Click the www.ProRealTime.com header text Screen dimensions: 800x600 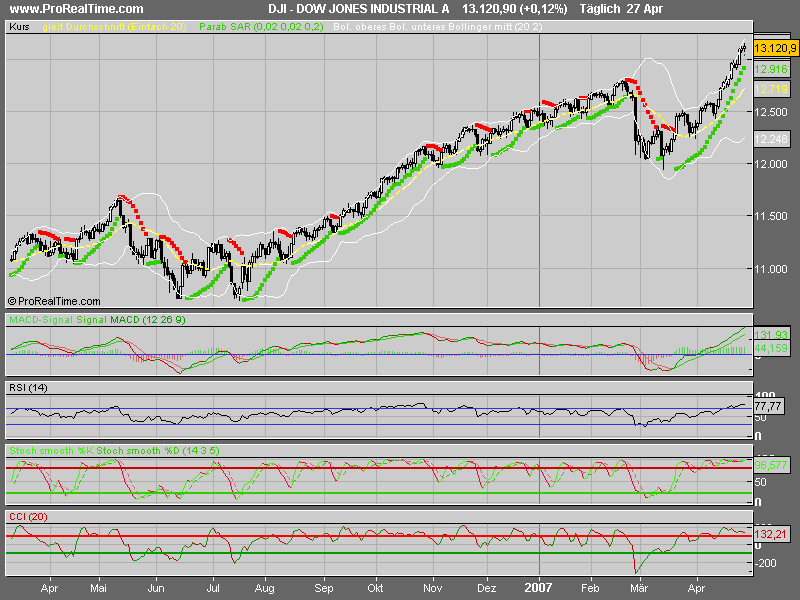tap(77, 9)
